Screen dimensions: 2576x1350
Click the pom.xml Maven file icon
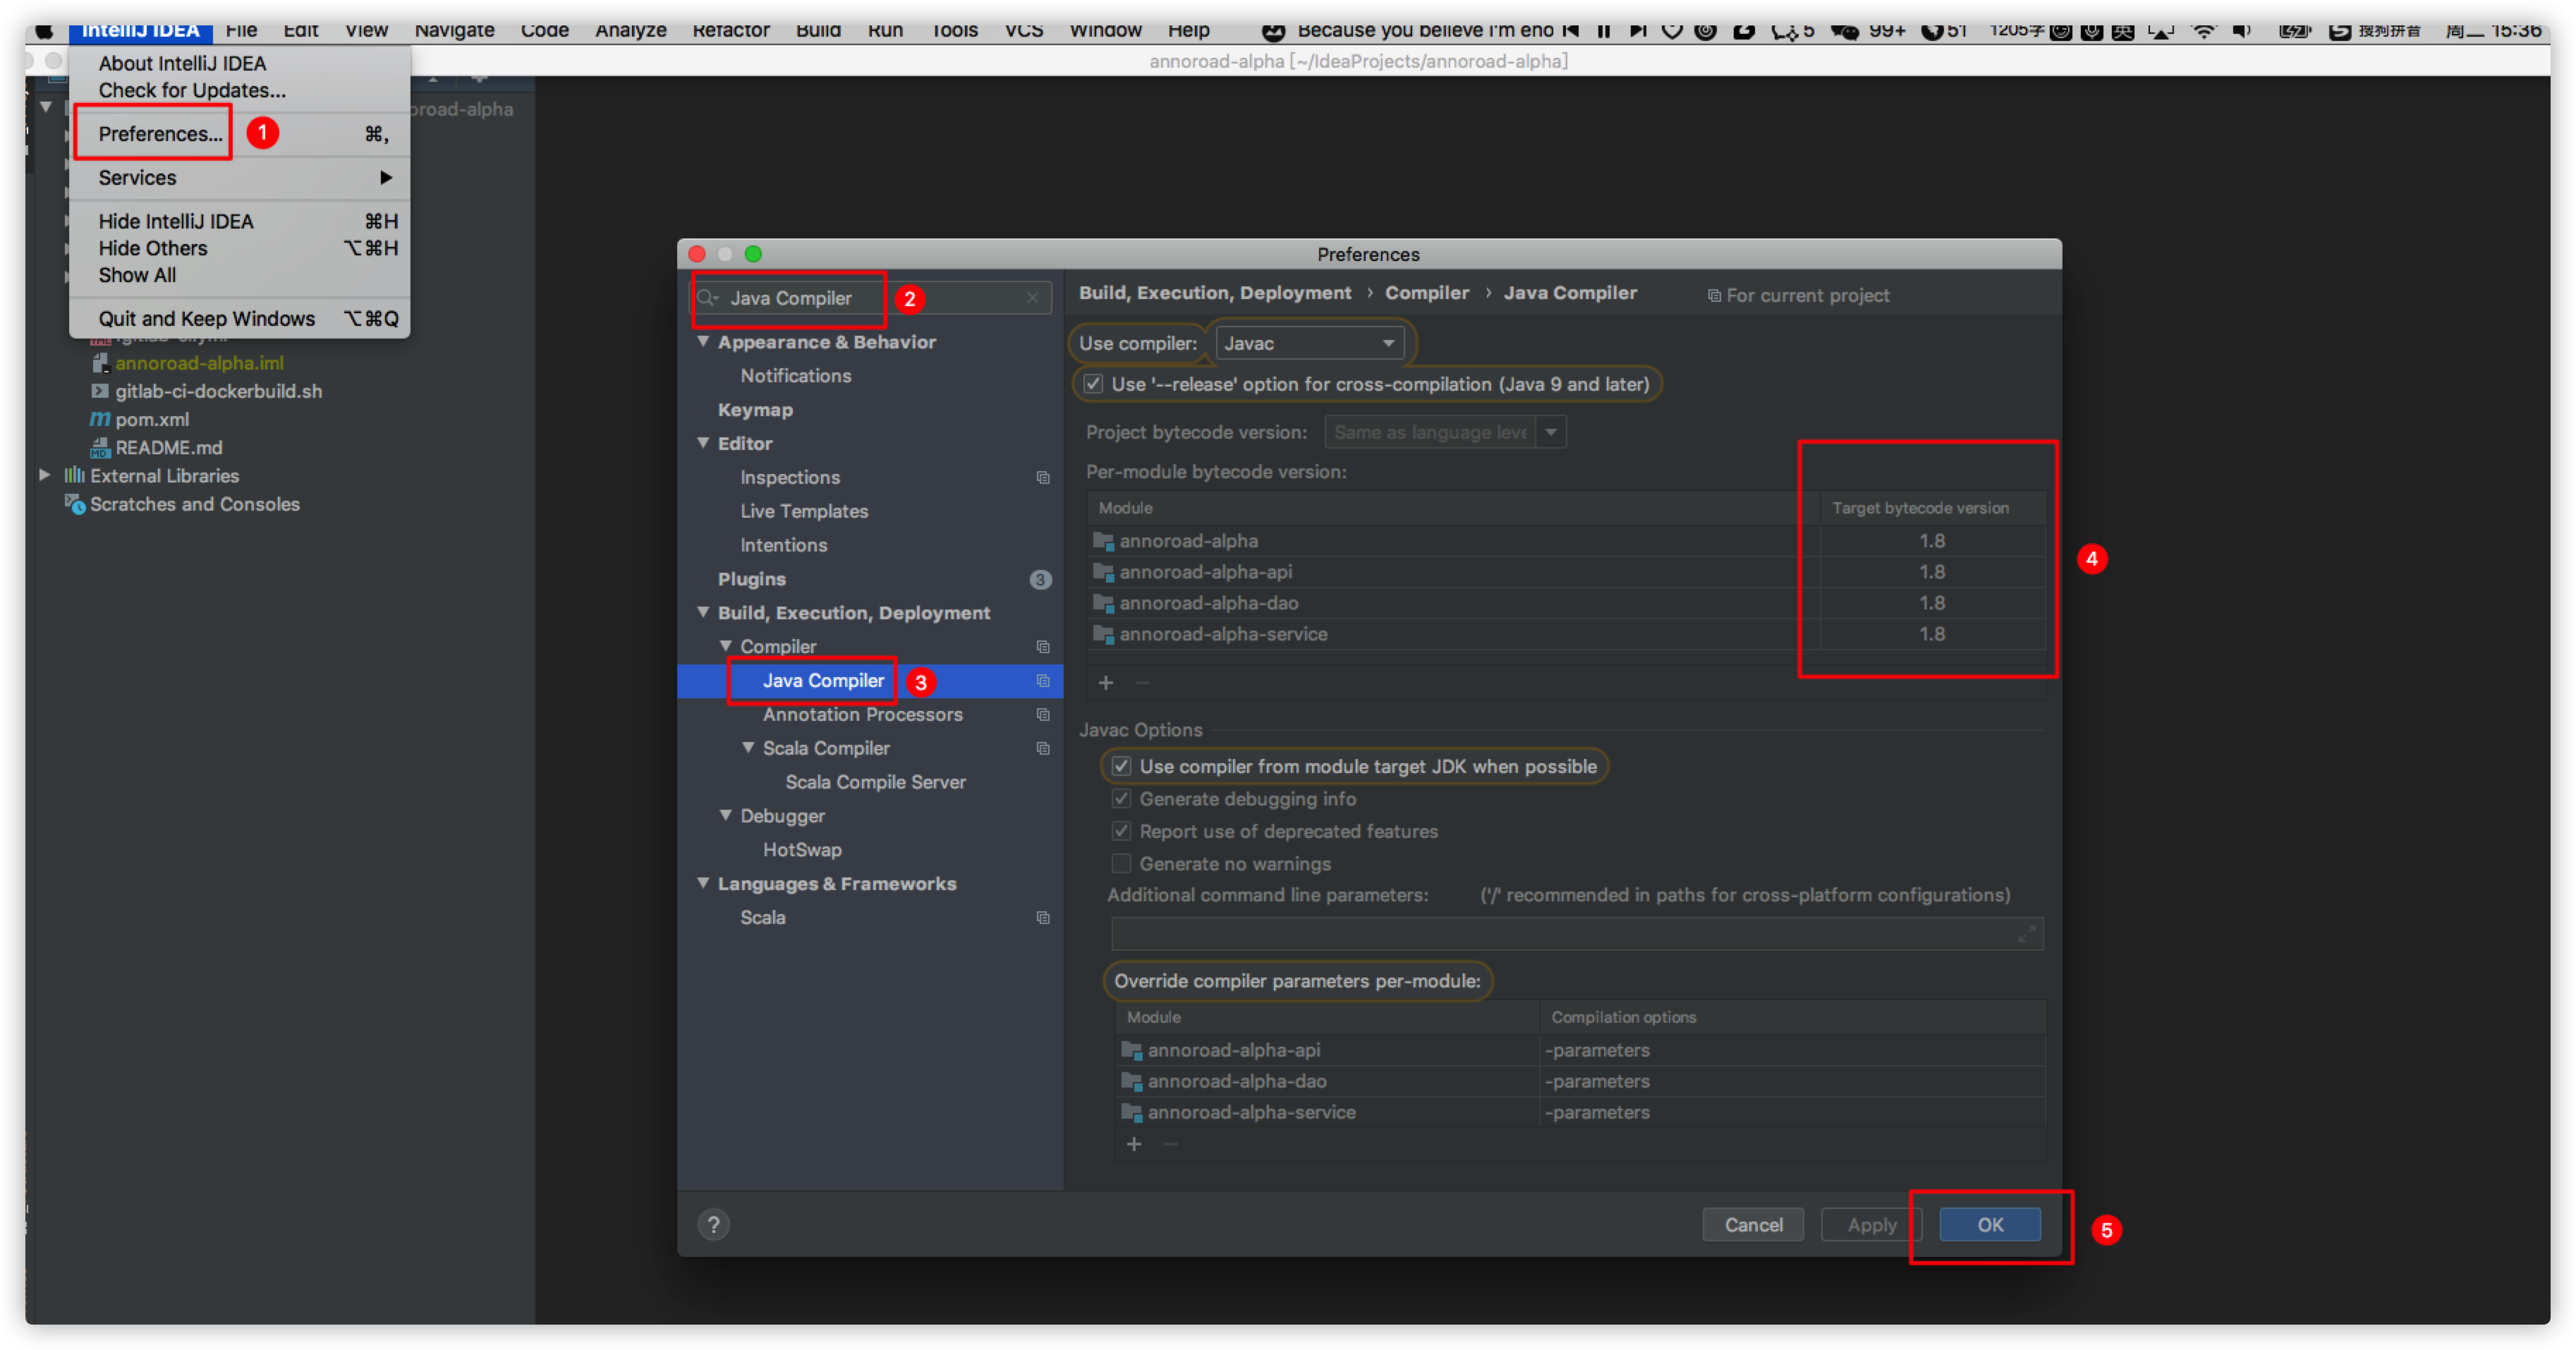(100, 419)
